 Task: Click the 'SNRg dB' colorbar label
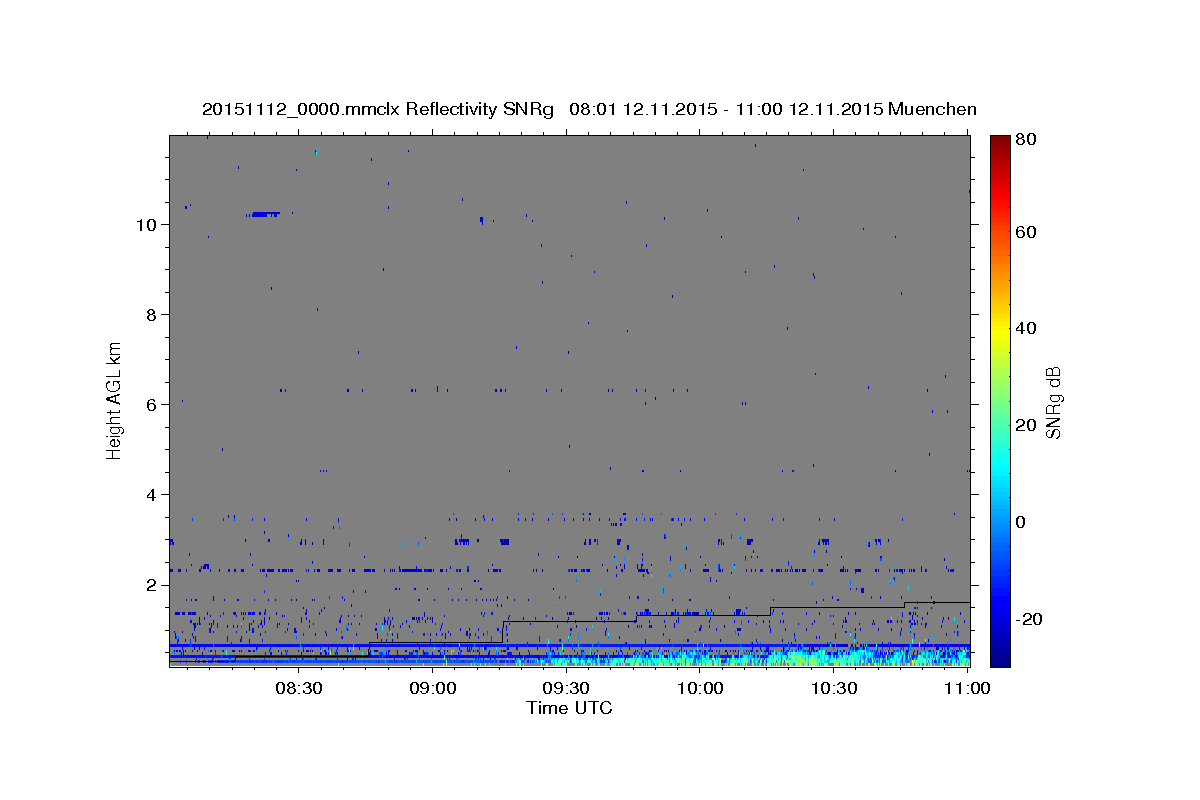coord(1053,403)
